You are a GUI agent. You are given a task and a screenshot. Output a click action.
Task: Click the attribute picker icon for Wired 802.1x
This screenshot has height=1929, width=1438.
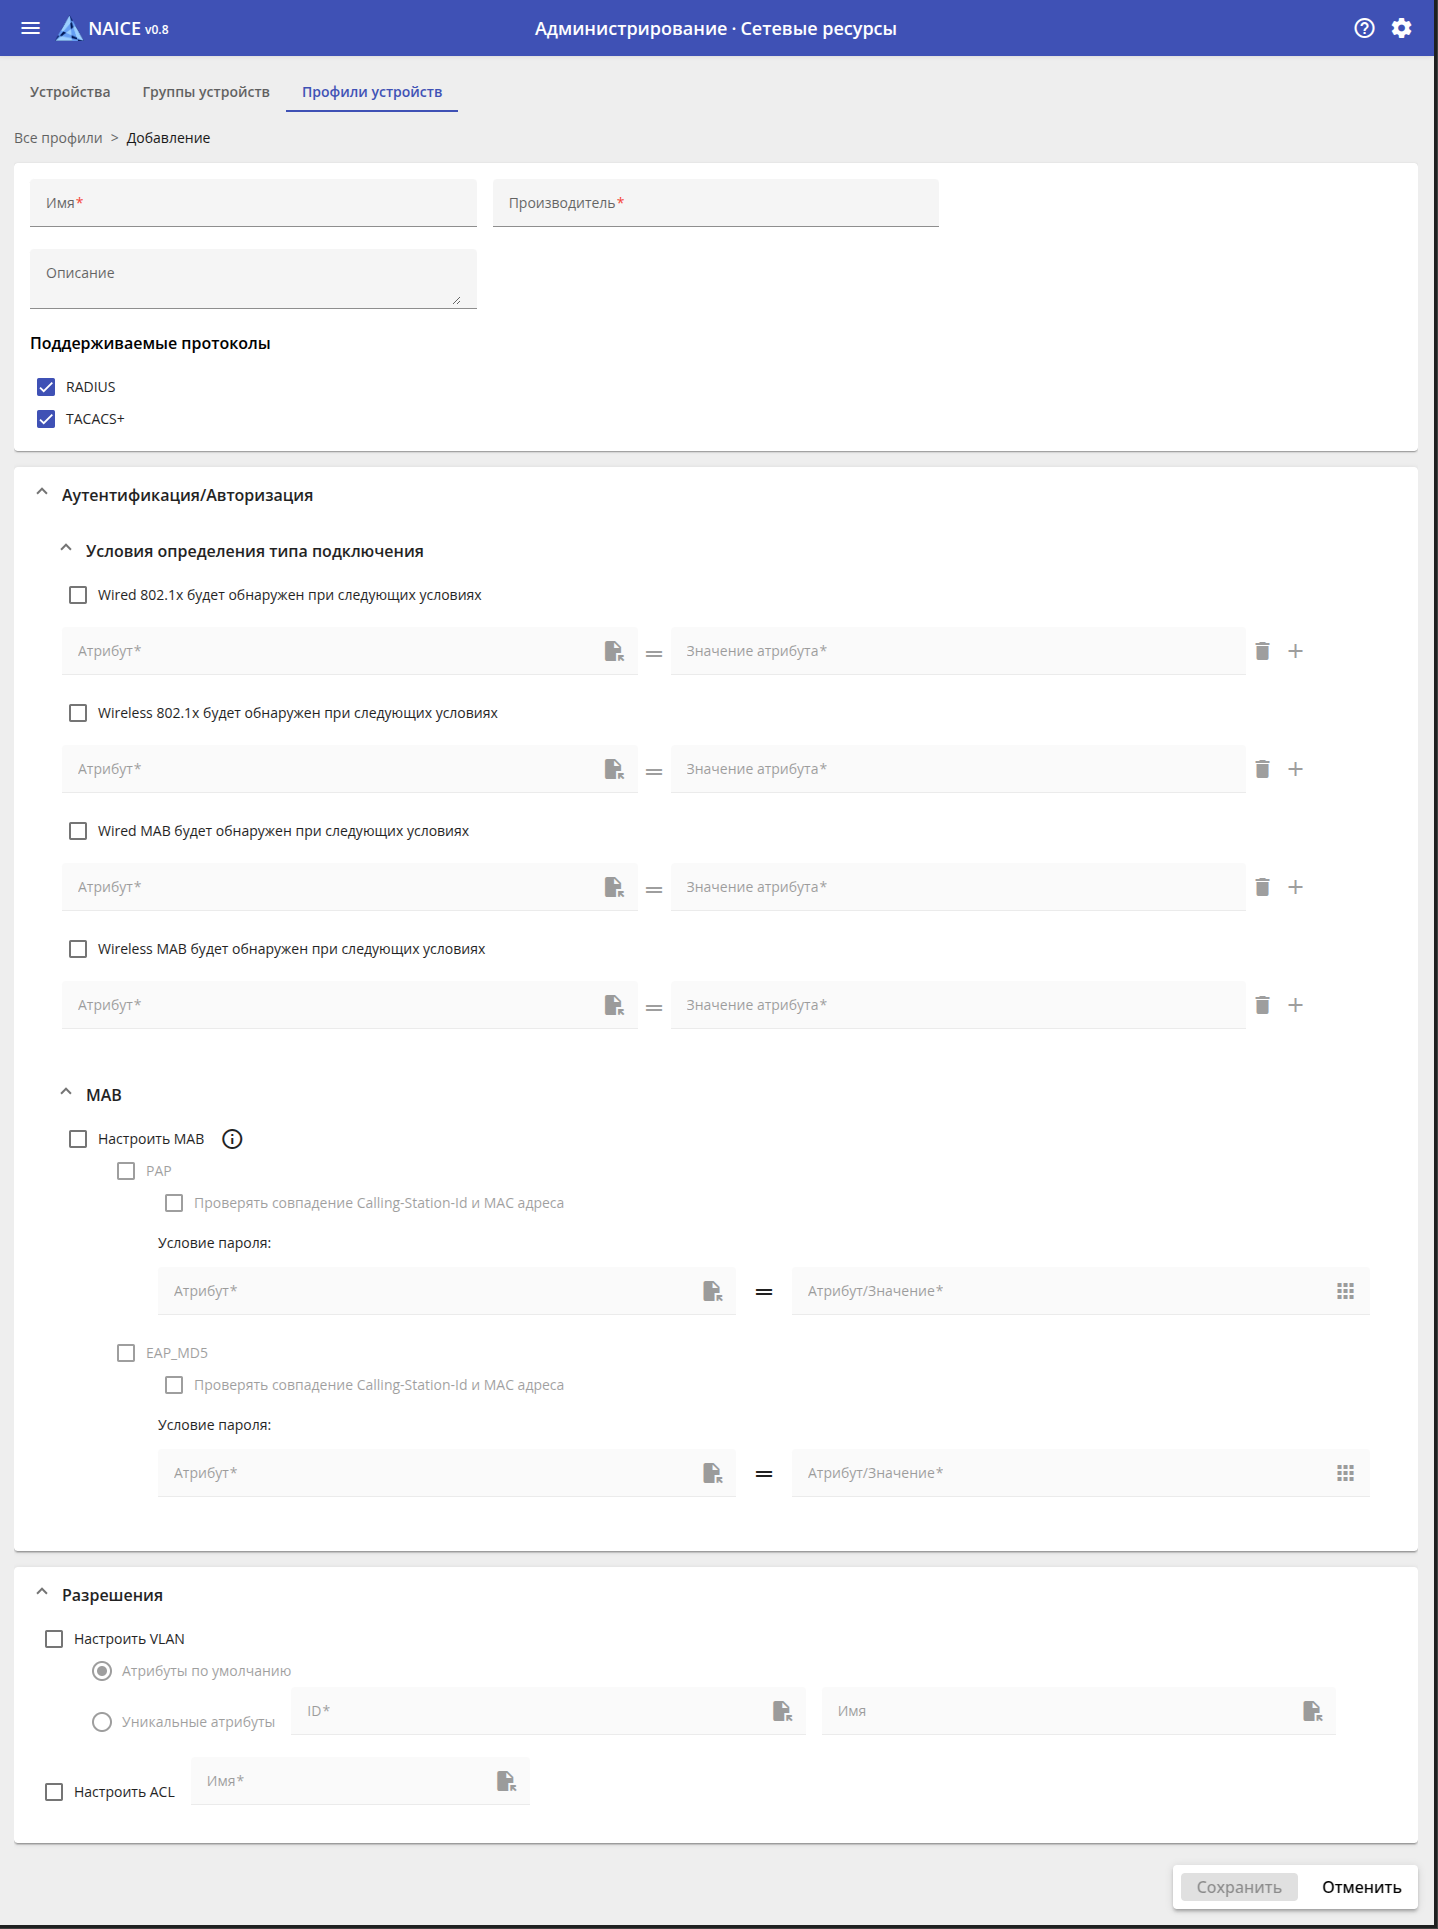click(614, 651)
